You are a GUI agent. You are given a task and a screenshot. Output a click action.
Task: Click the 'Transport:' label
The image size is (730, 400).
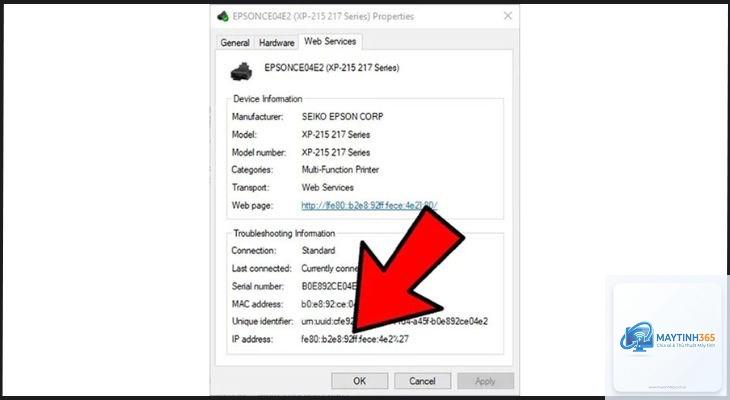250,187
